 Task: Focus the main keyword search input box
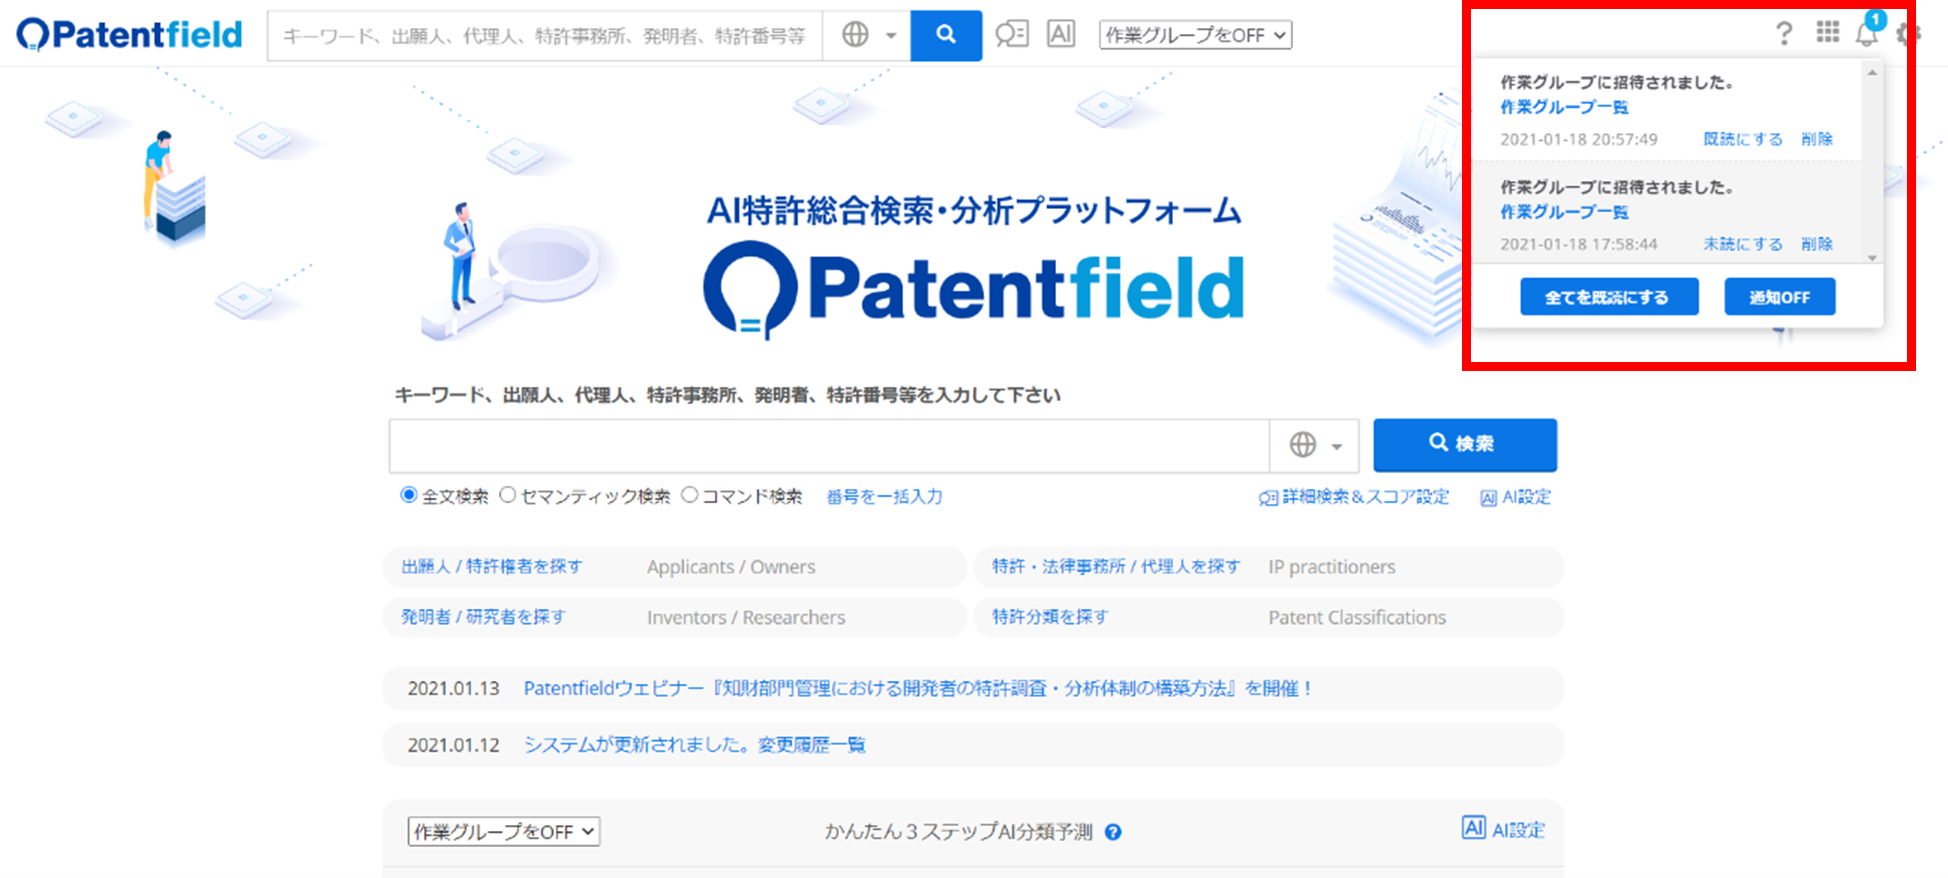tap(829, 445)
